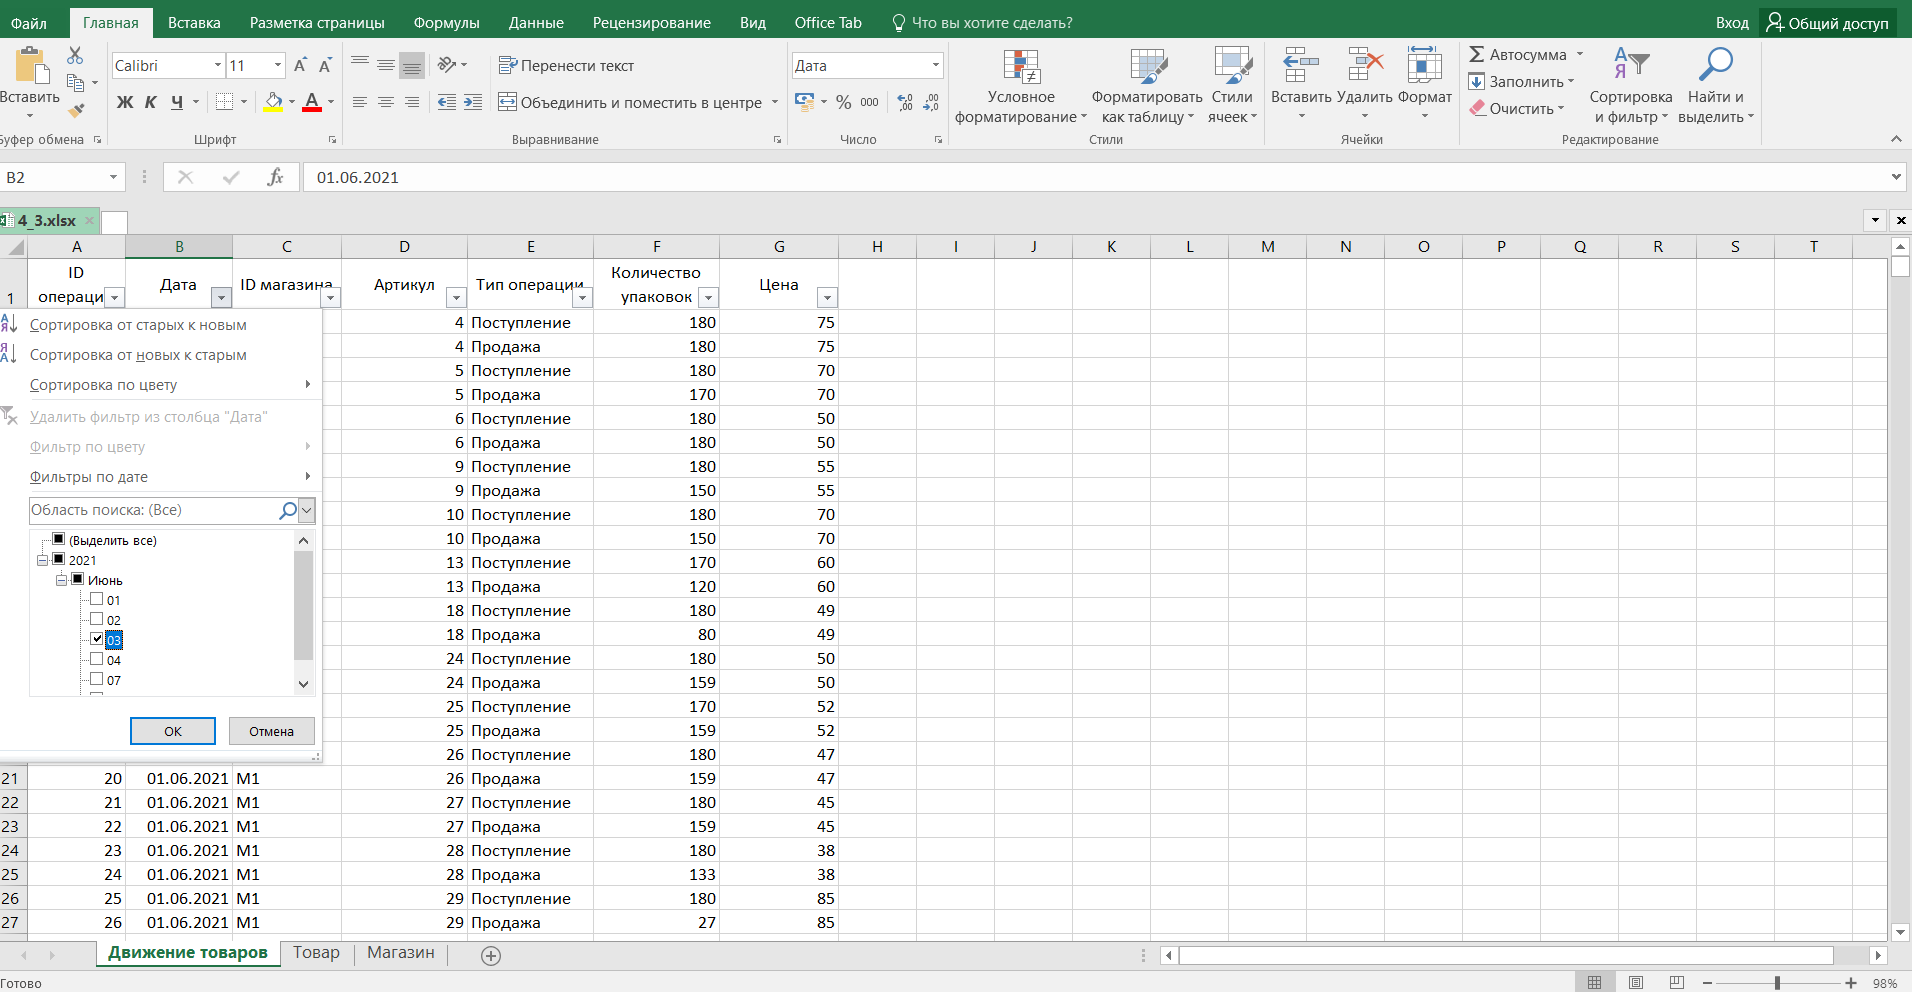The image size is (1912, 992).
Task: Open the number format dropdown (Дата)
Action: (x=936, y=66)
